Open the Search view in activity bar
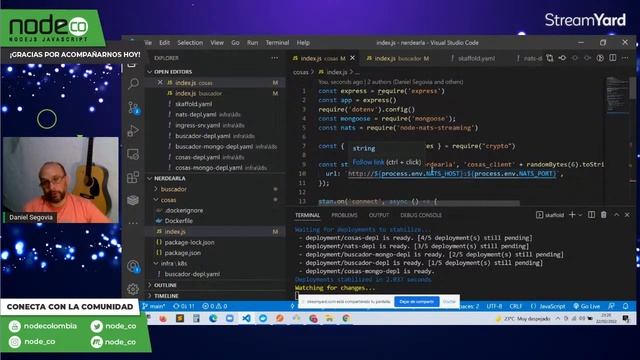This screenshot has width=640, height=360. click(133, 84)
